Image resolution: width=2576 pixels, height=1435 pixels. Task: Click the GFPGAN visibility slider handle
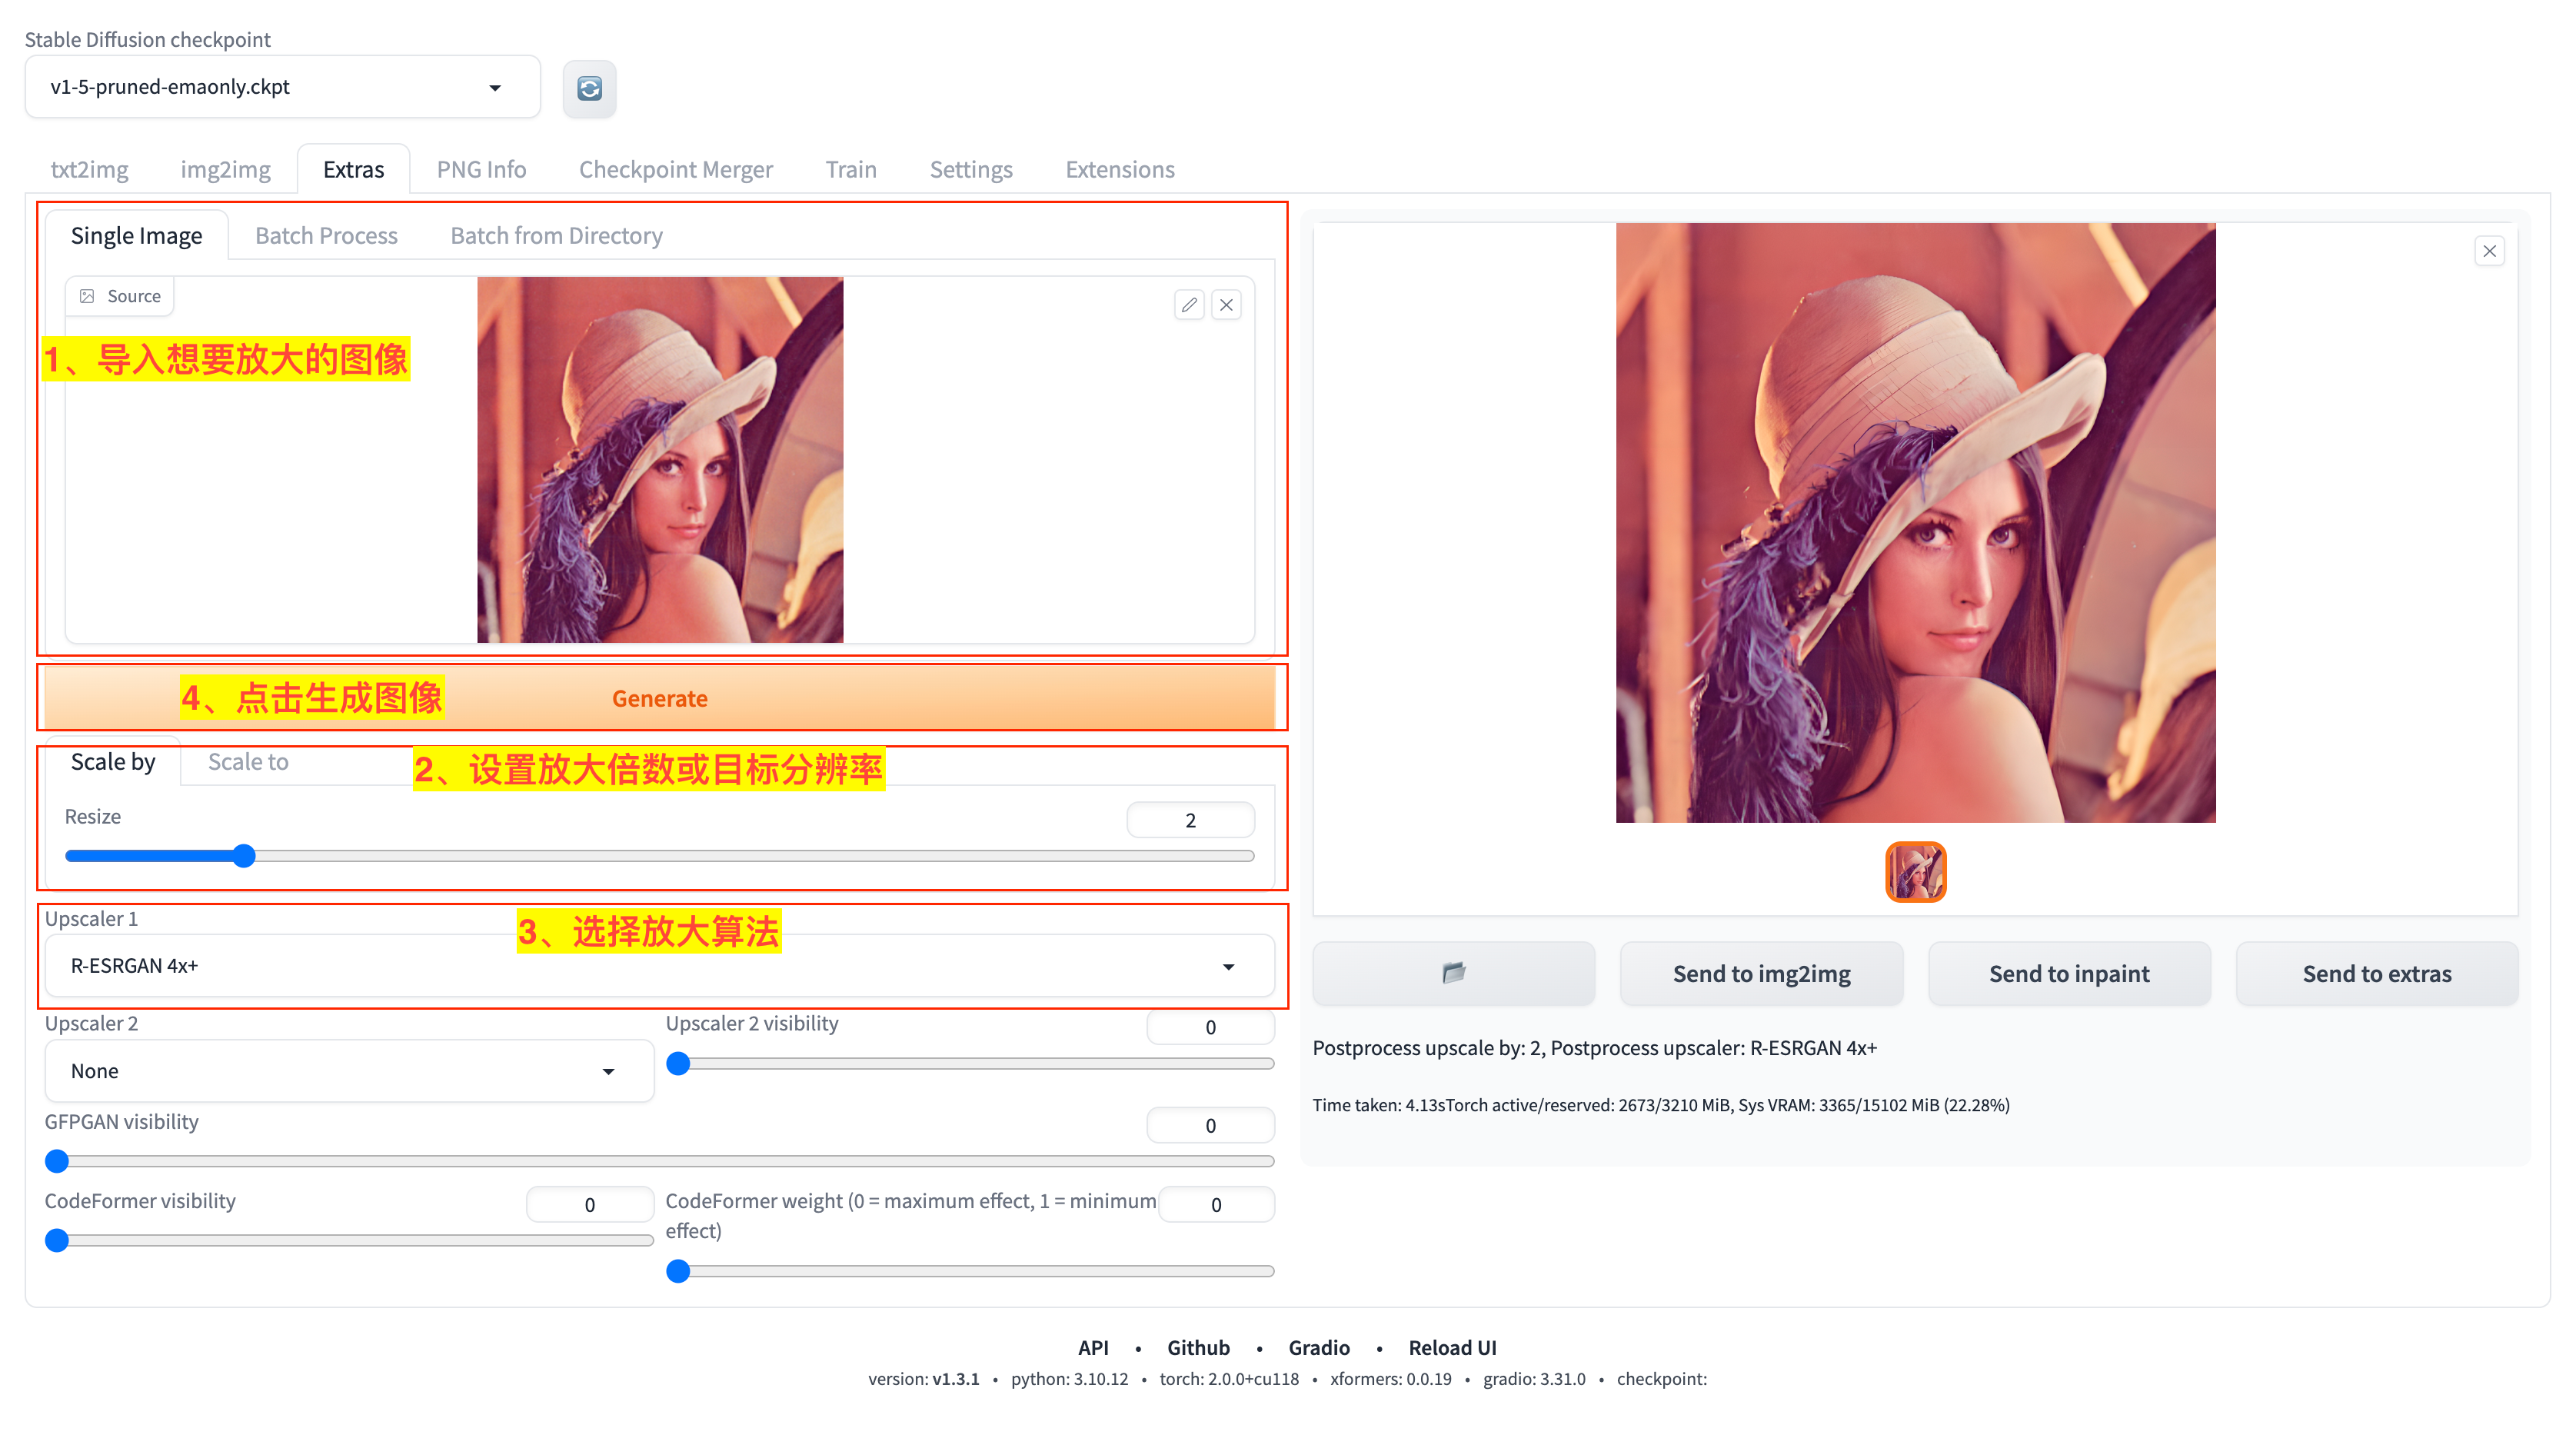coord(57,1160)
